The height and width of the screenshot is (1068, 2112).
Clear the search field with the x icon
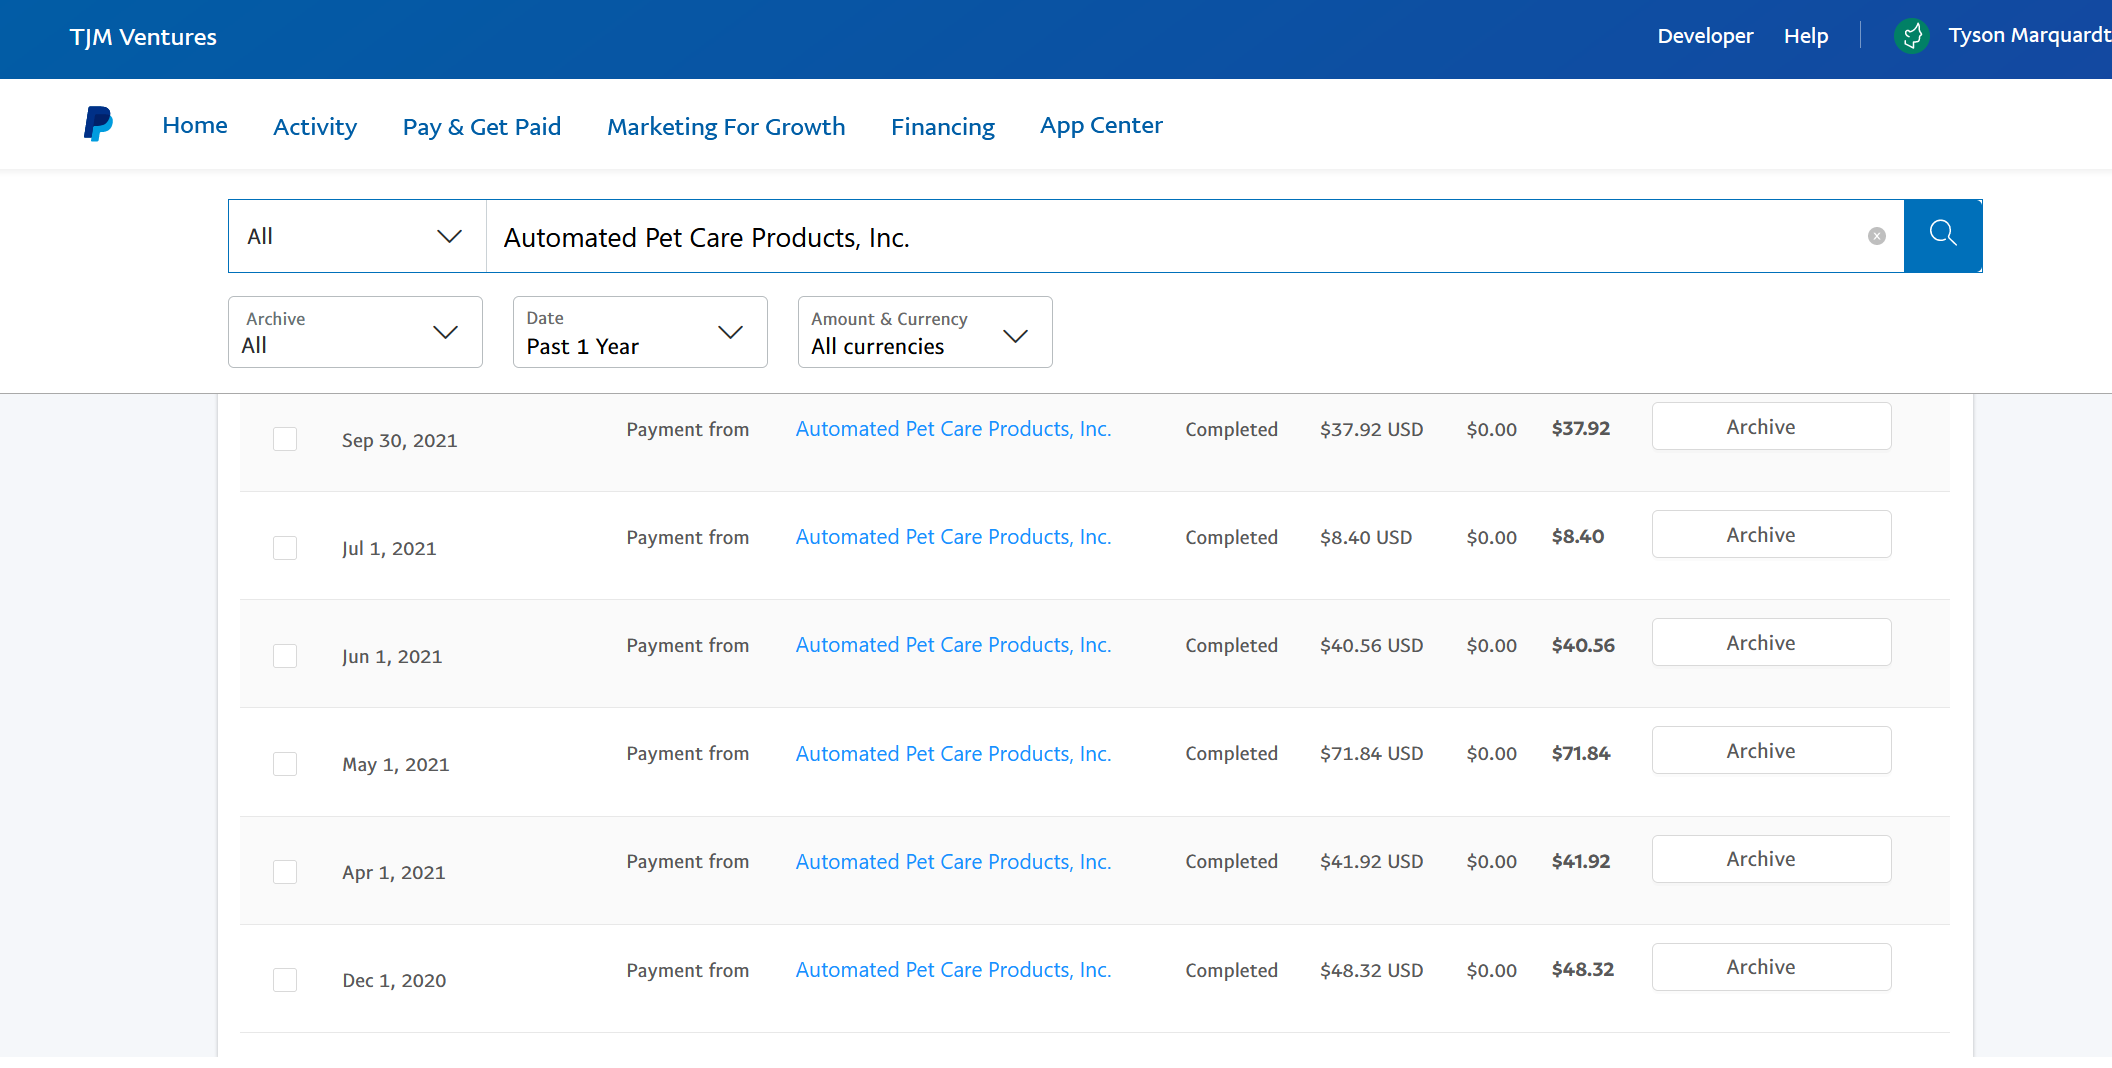coord(1877,236)
